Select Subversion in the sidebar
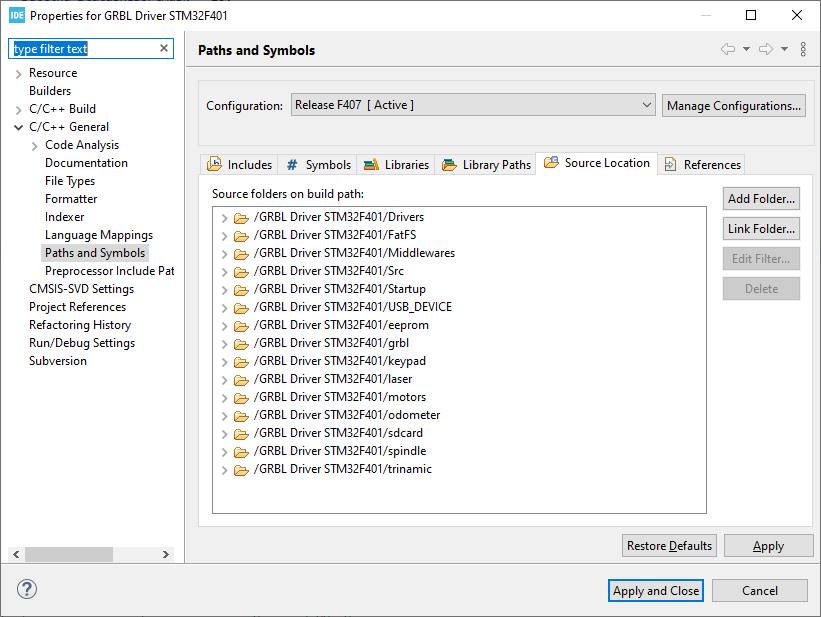This screenshot has width=821, height=617. (58, 361)
